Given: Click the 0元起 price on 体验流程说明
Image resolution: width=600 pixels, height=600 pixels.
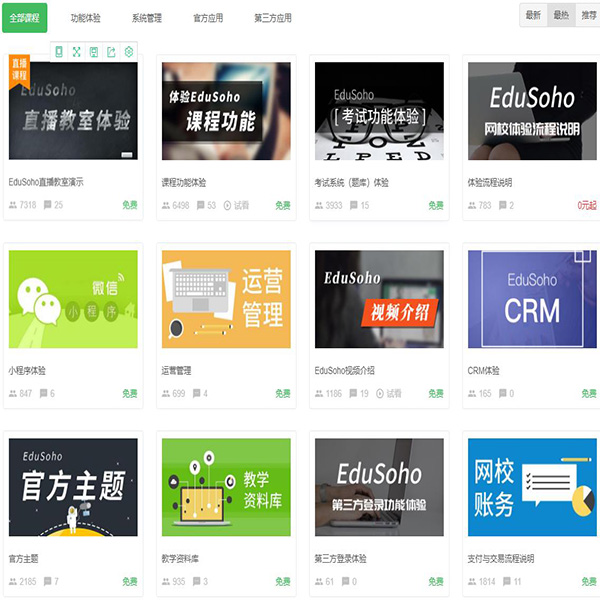Looking at the screenshot, I should (587, 205).
